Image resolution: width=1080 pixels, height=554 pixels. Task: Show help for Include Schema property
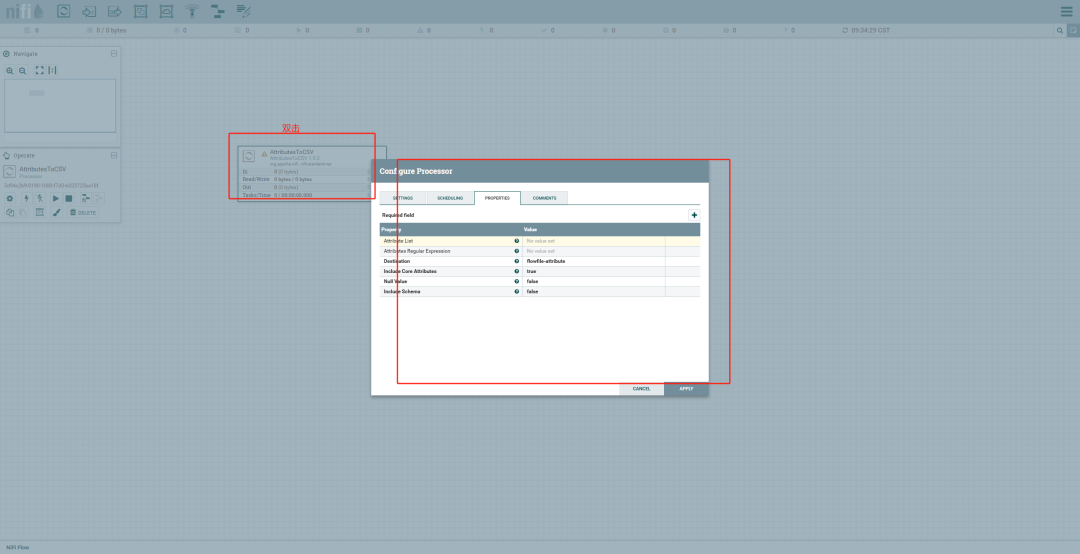click(517, 291)
